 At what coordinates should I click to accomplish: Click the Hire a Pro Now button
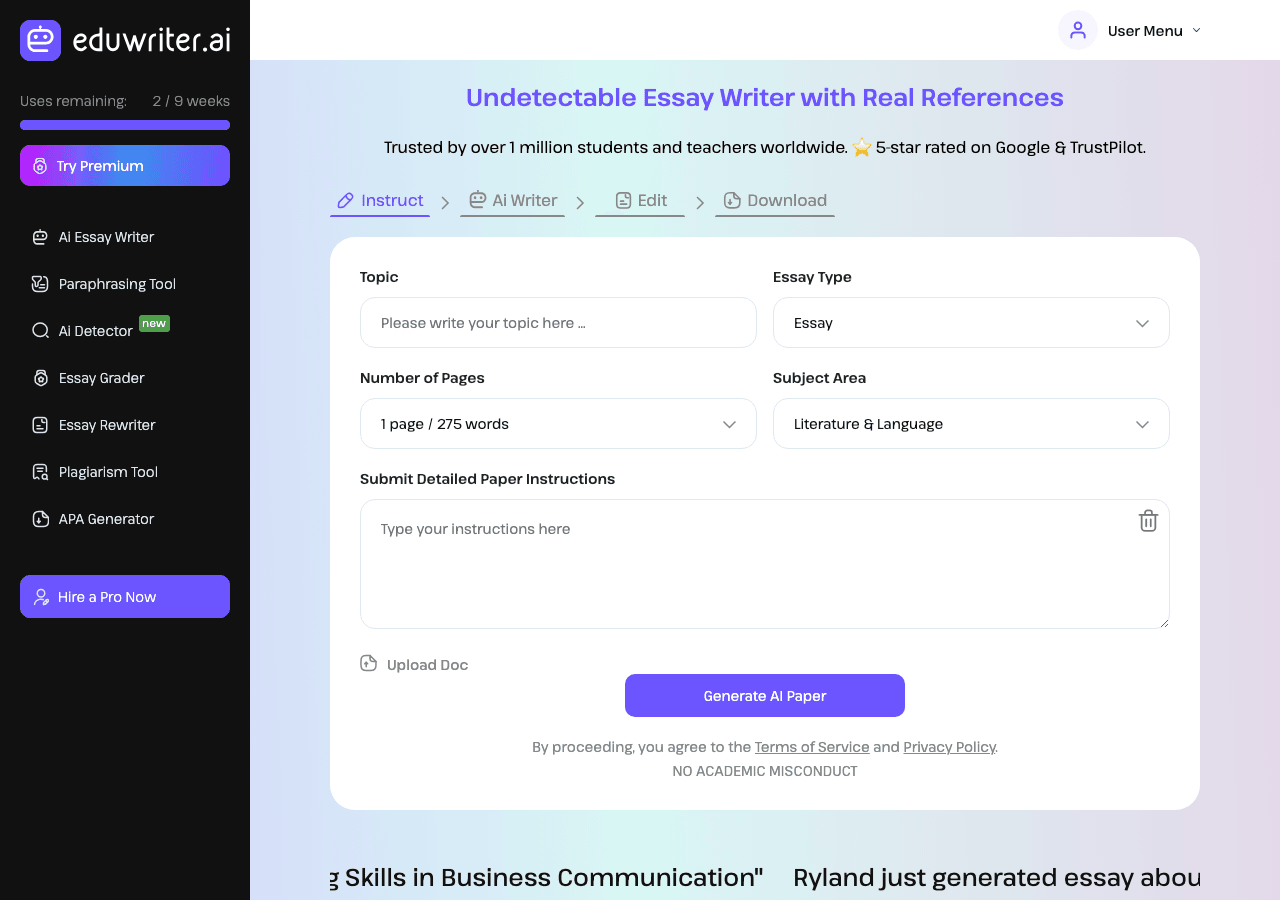(x=125, y=597)
